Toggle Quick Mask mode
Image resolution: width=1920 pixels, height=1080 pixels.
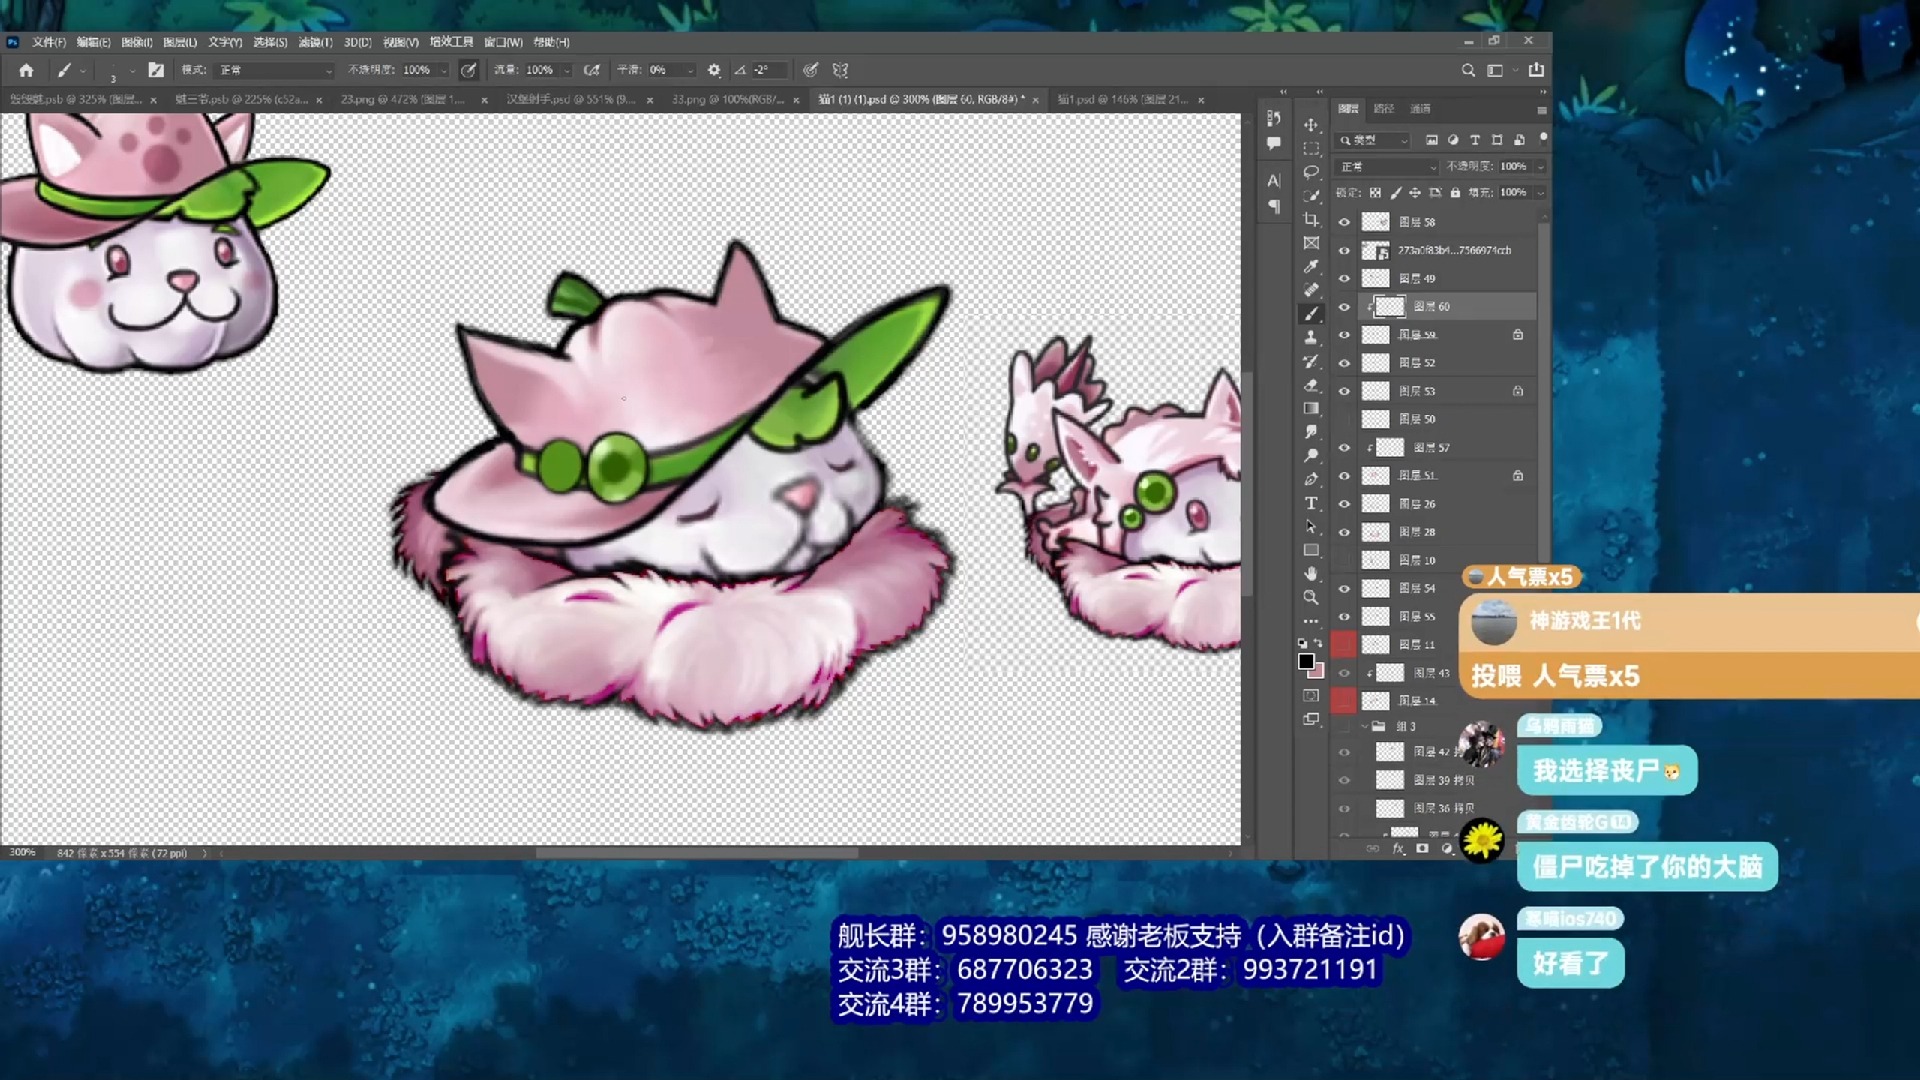[x=1311, y=695]
